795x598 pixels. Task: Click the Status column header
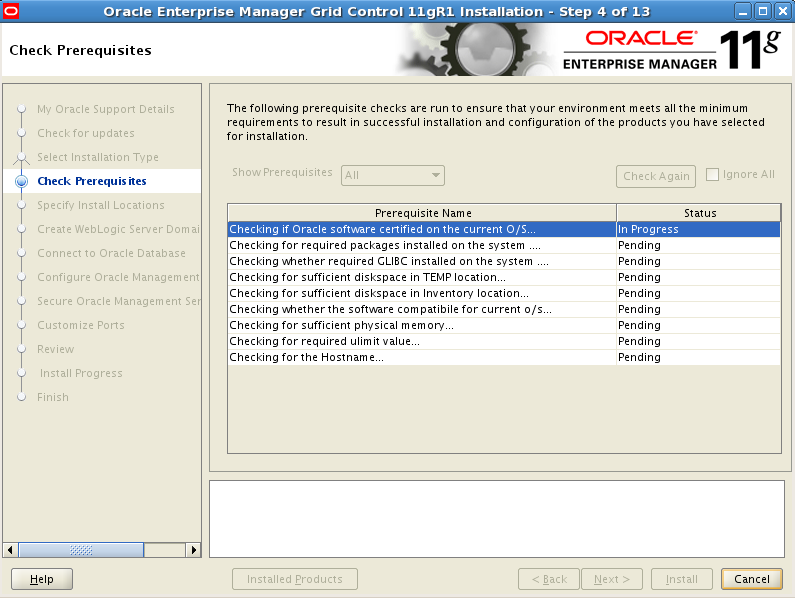[699, 213]
